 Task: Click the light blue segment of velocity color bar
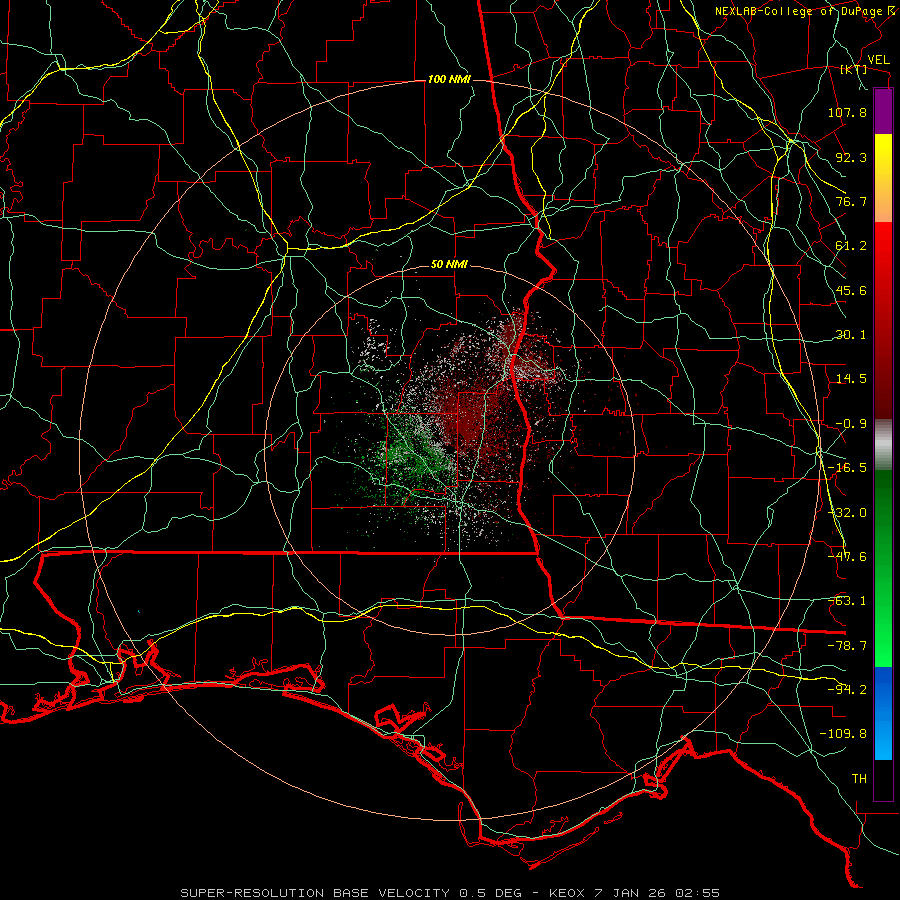point(883,713)
